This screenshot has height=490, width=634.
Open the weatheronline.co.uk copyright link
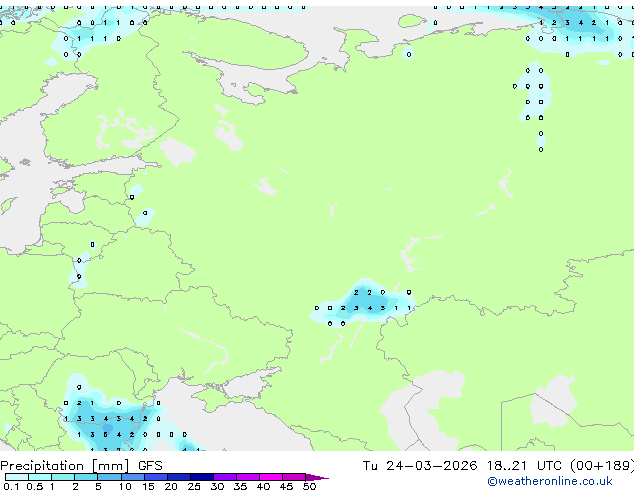click(550, 481)
